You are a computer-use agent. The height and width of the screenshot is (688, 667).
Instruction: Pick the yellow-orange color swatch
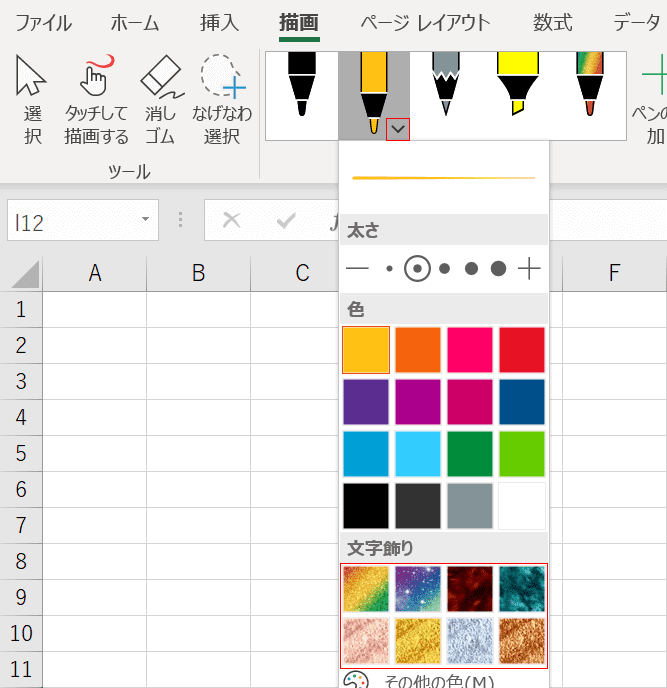(366, 350)
